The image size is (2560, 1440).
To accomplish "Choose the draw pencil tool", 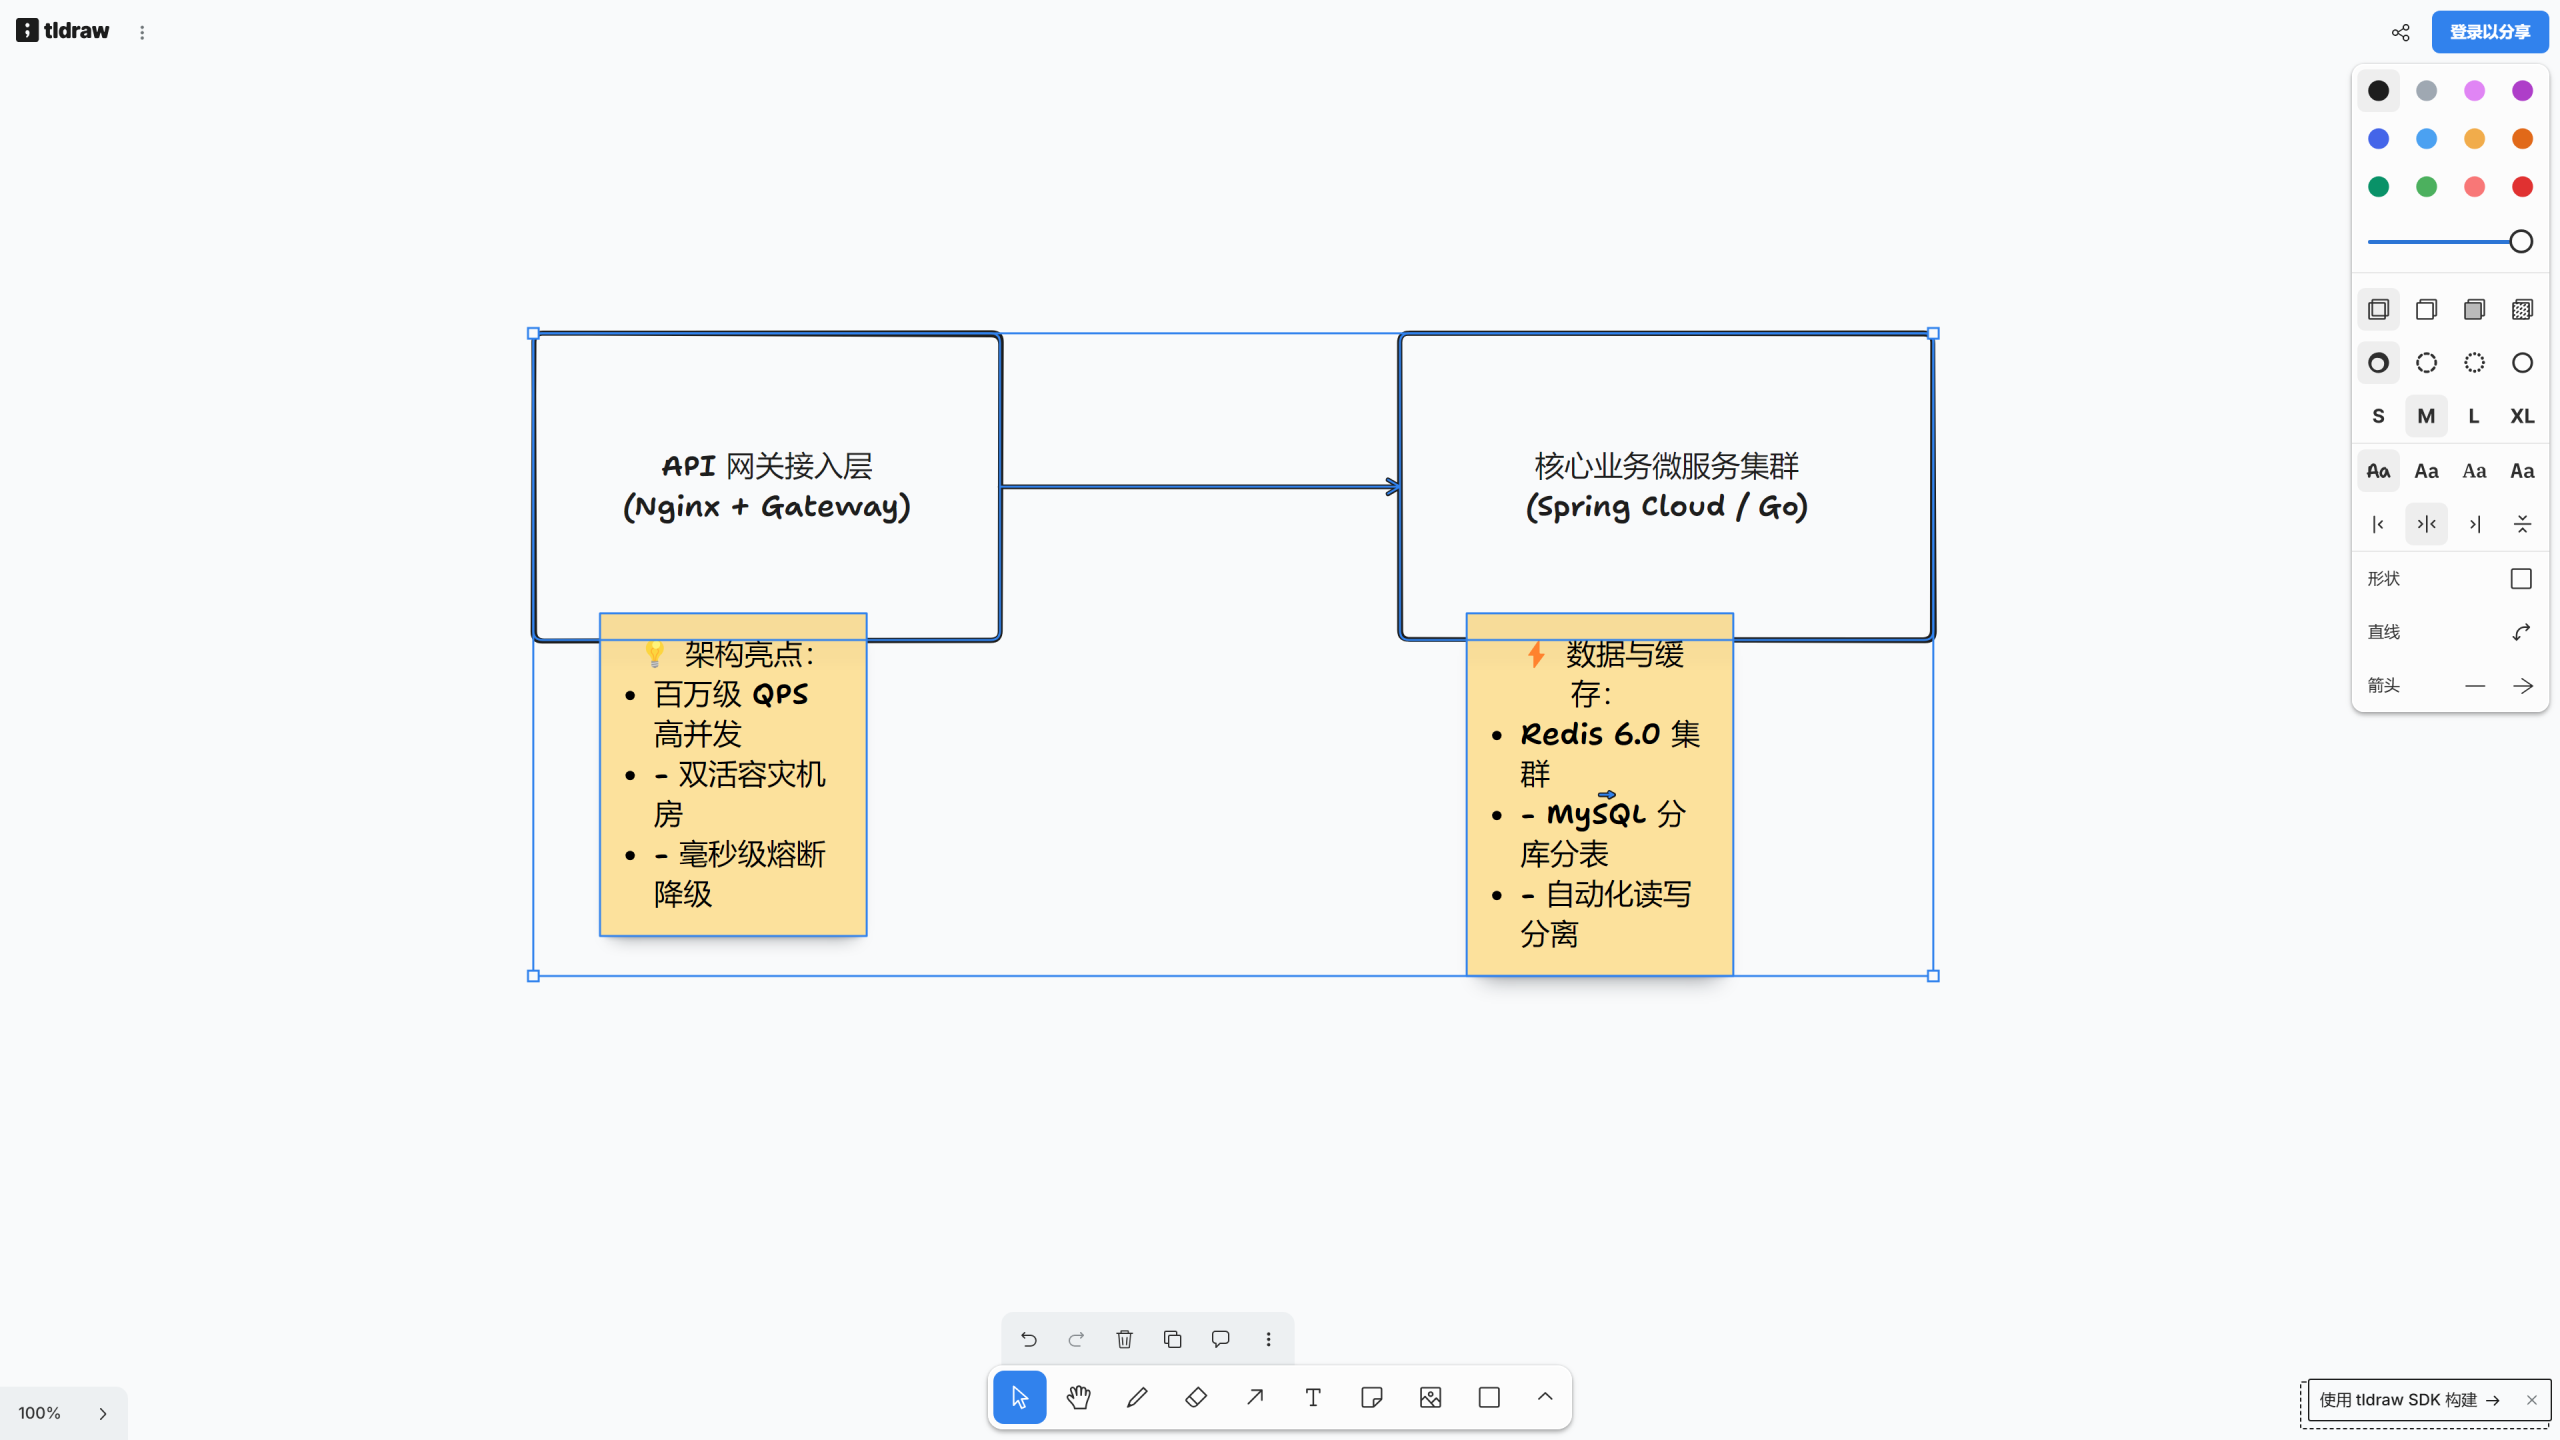I will [1137, 1397].
